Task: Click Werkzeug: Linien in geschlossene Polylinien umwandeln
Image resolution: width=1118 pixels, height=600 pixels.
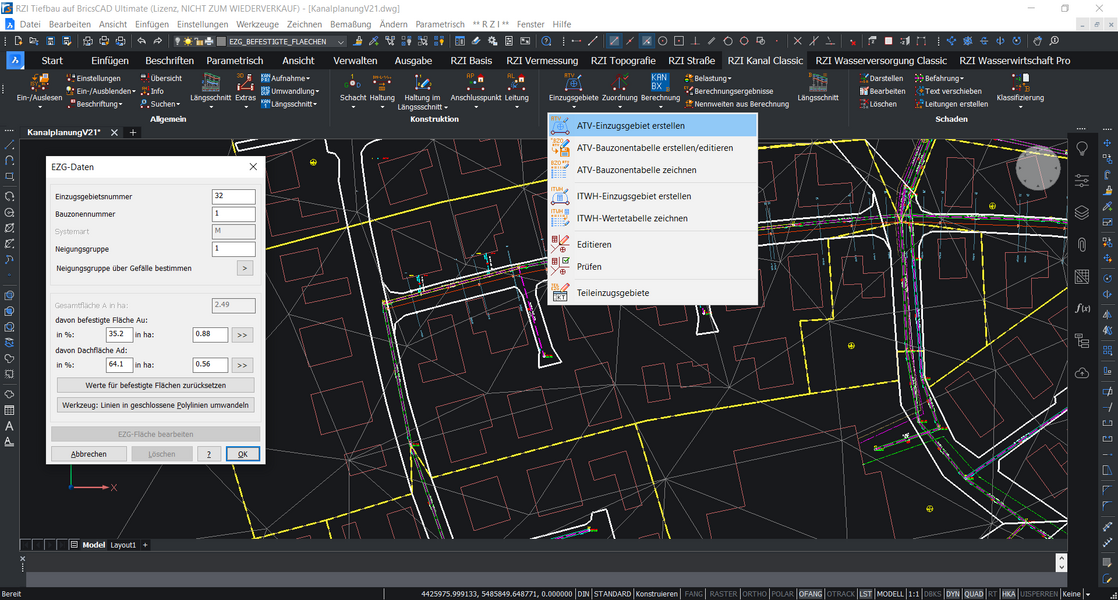Action: click(155, 405)
